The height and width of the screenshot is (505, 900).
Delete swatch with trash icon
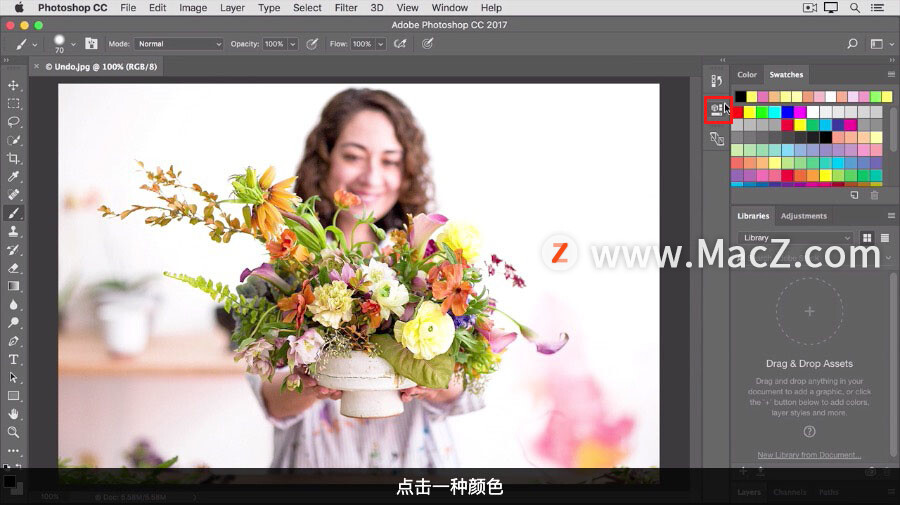(874, 195)
